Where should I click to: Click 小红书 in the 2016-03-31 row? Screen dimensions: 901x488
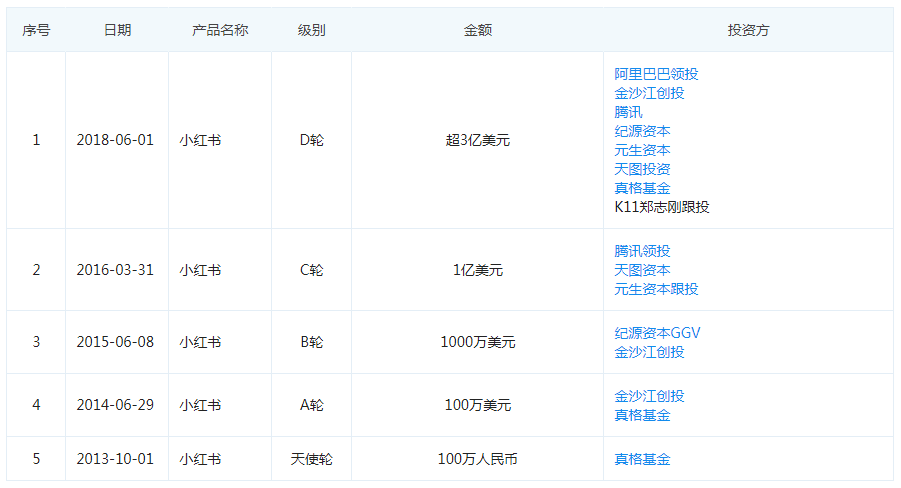tap(200, 270)
